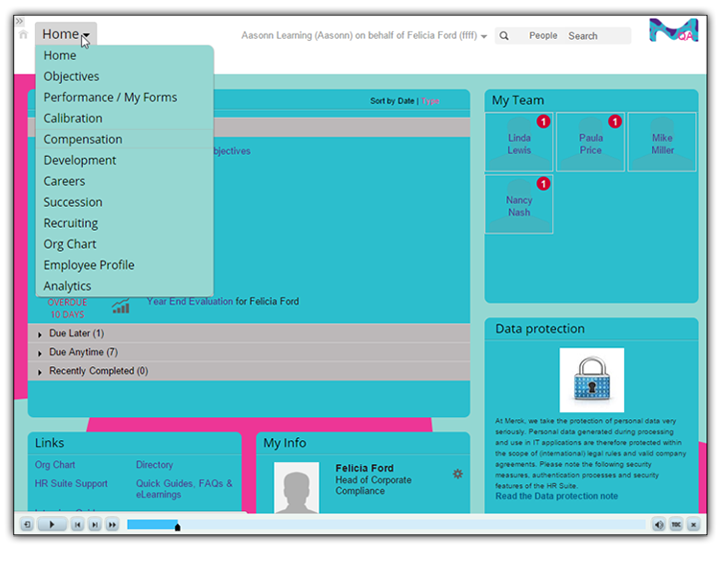Click the fast-forward button in playback bar

[112, 524]
